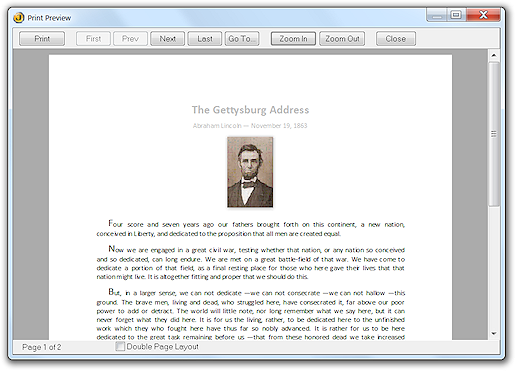Click the Print button

coord(42,39)
